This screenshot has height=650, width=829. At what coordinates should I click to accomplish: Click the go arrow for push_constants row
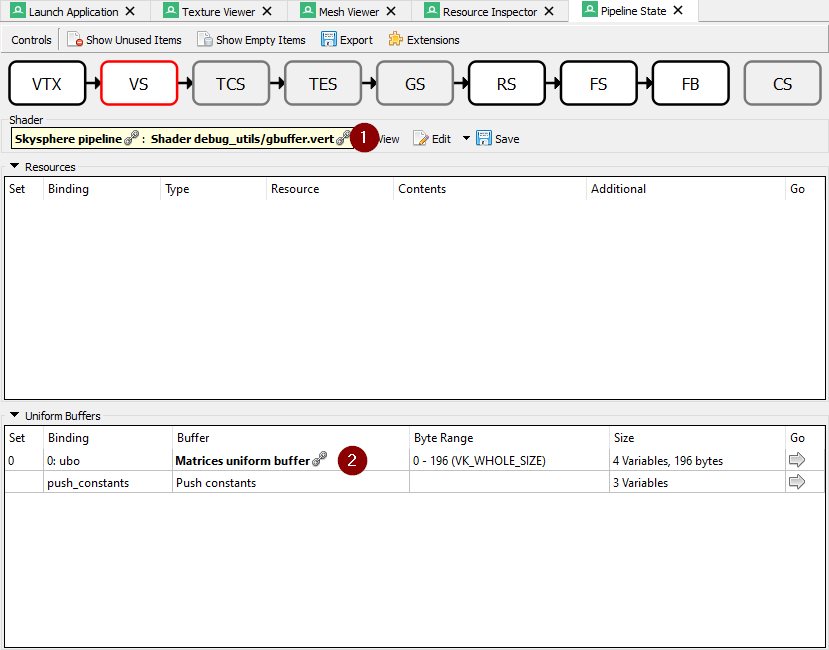pos(796,482)
